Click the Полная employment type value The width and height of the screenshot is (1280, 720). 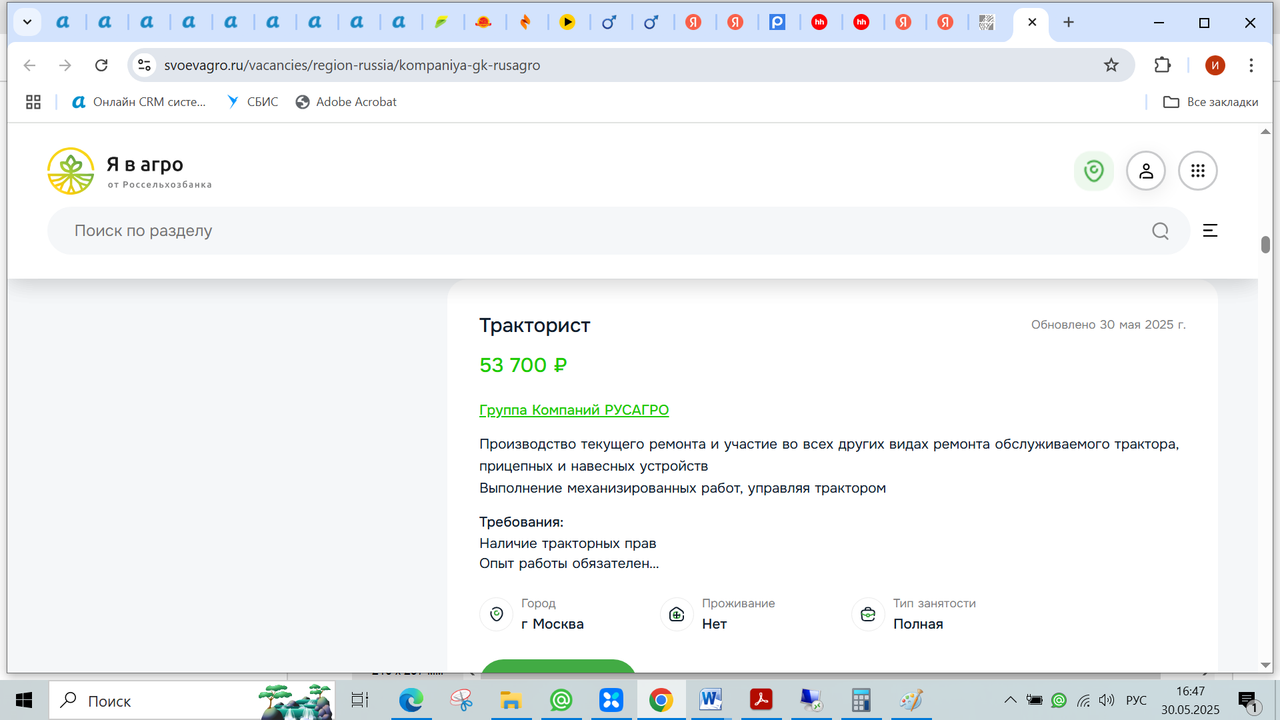click(918, 624)
